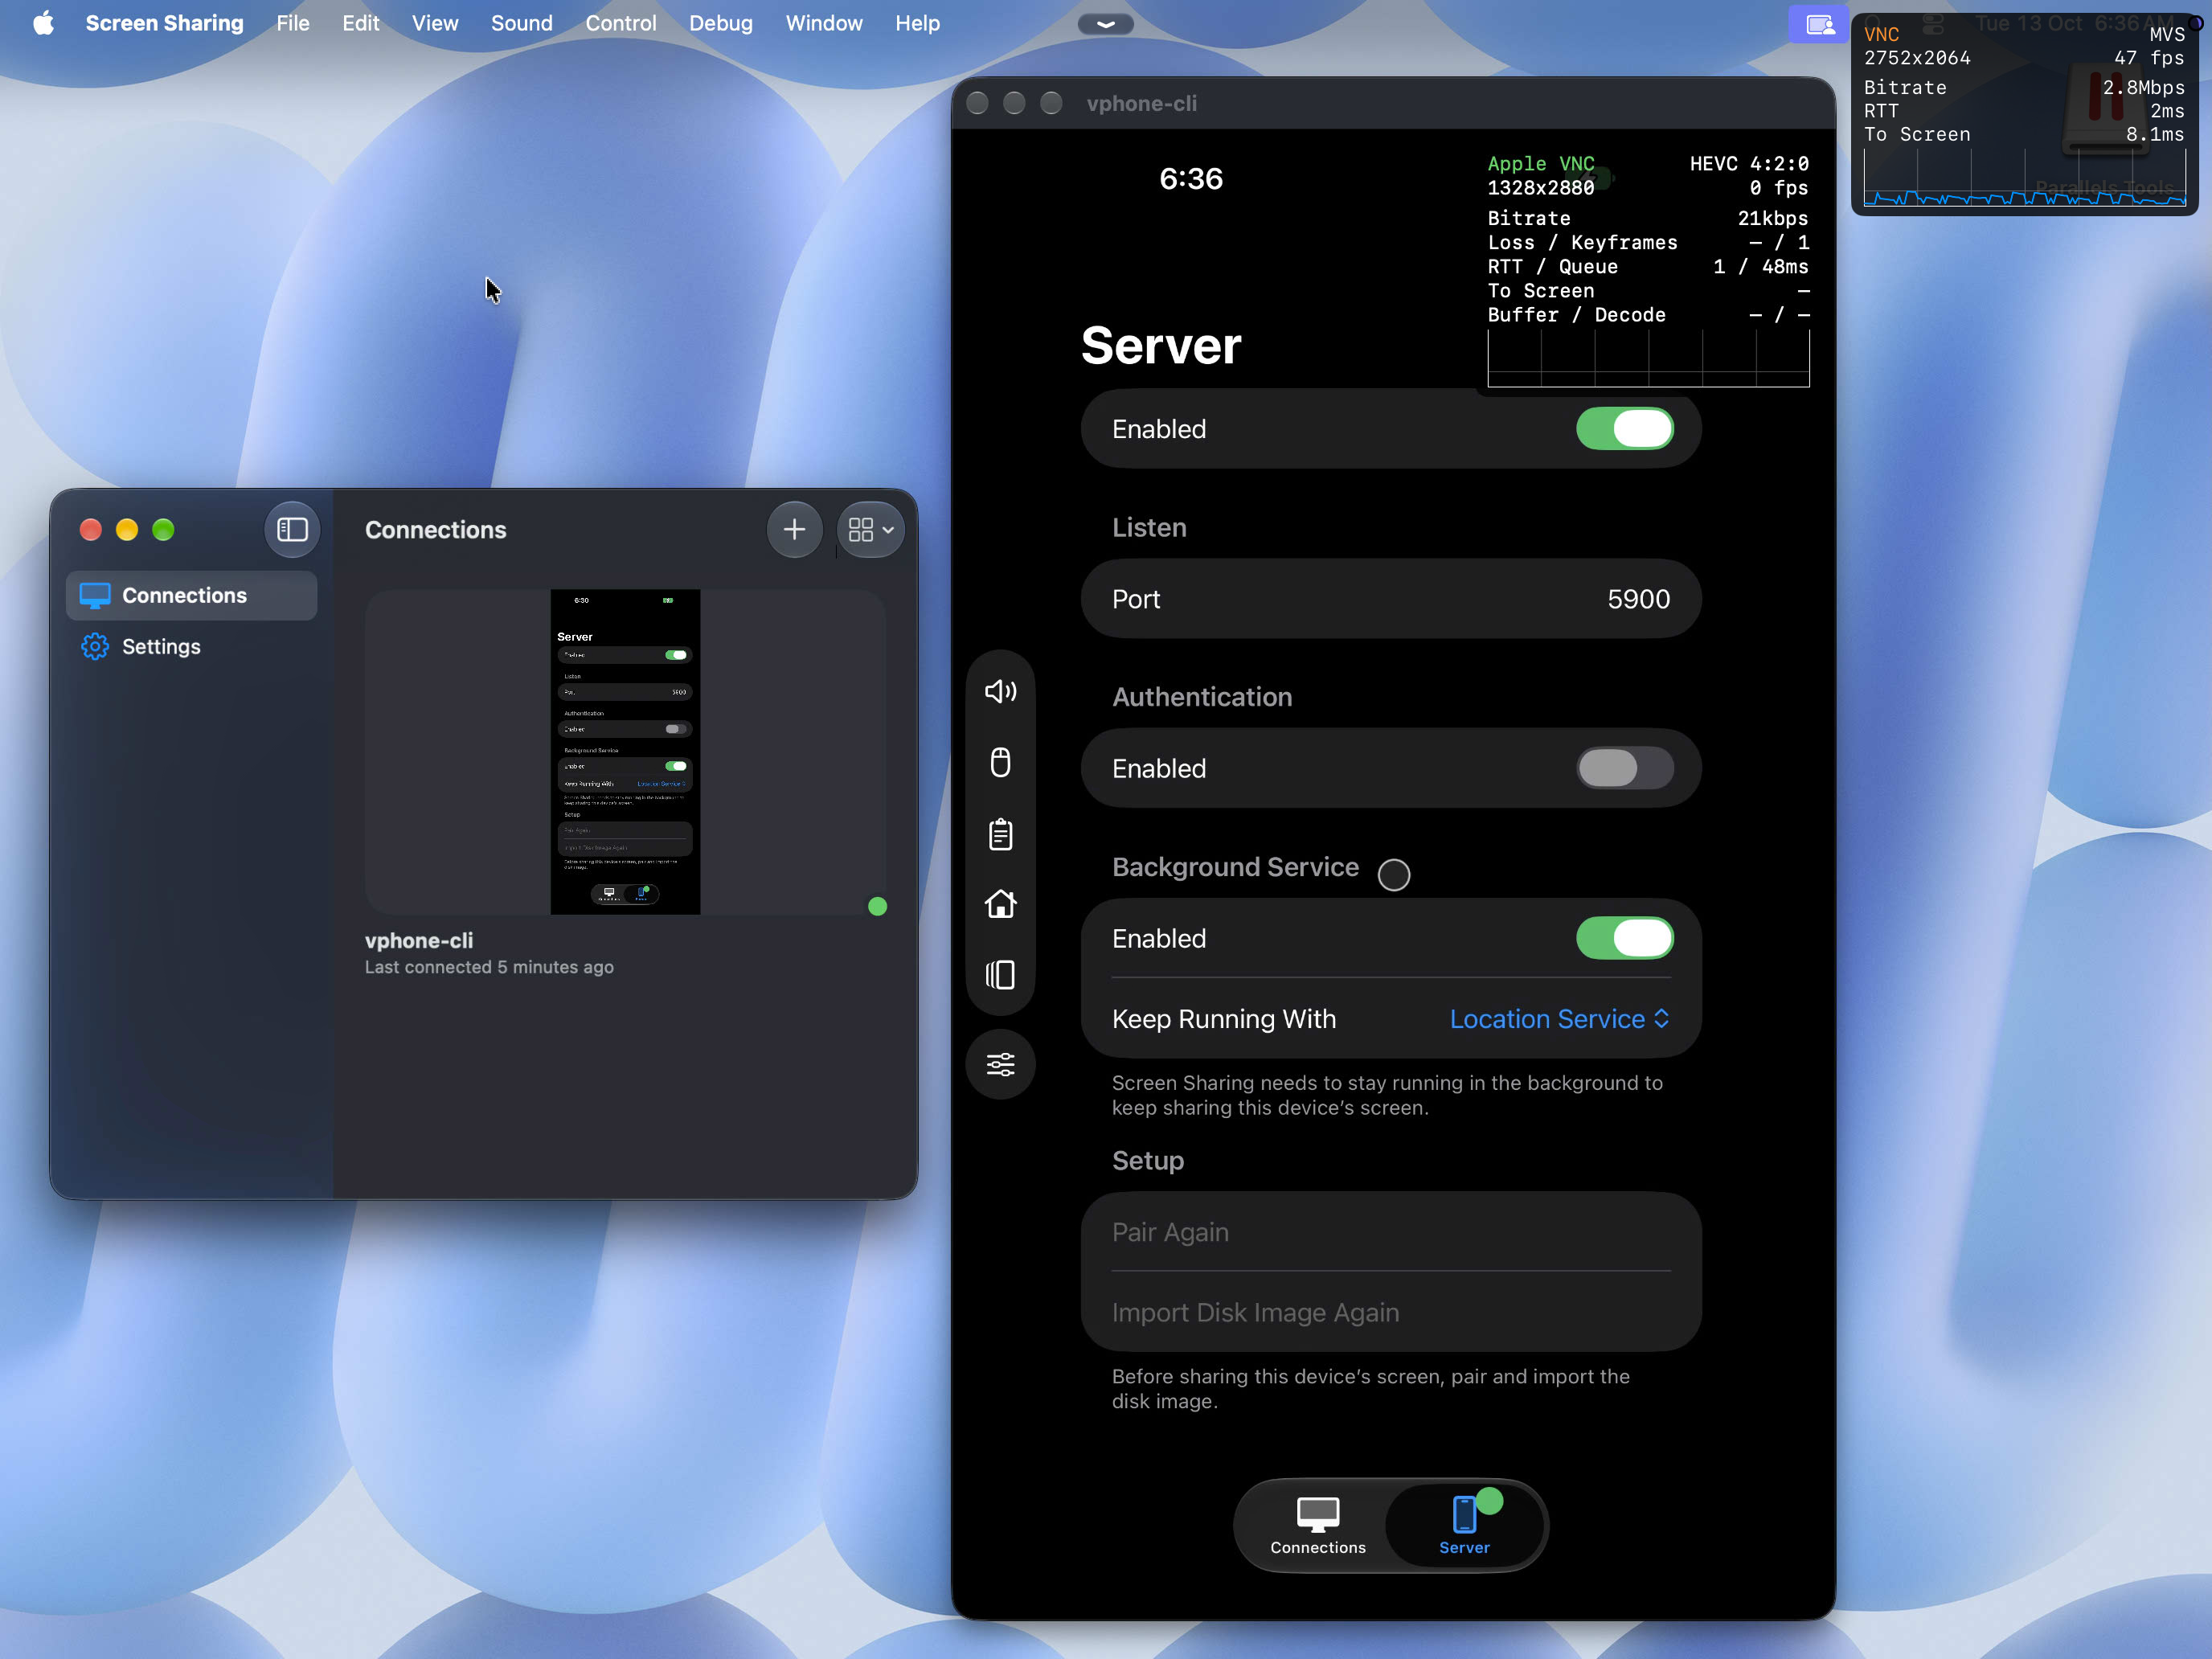The width and height of the screenshot is (2212, 1659).
Task: Click the Port field showing 5900
Action: point(1391,599)
